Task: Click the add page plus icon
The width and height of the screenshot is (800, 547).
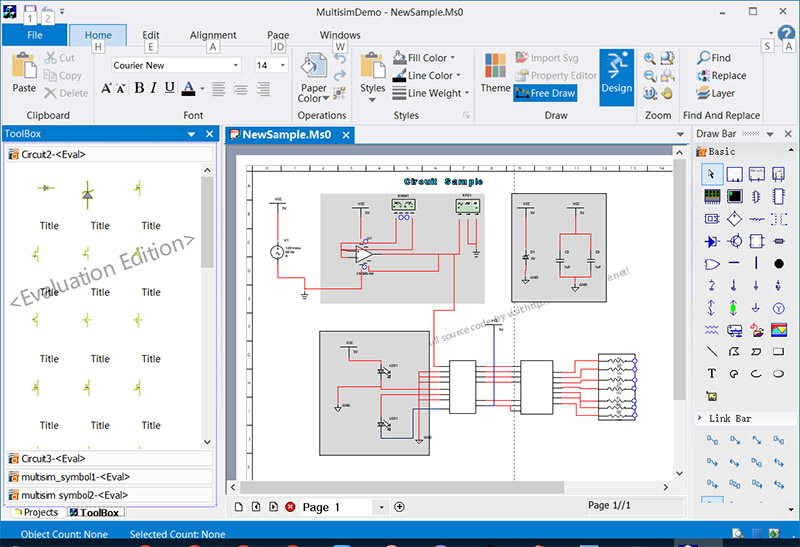Action: pos(399,507)
